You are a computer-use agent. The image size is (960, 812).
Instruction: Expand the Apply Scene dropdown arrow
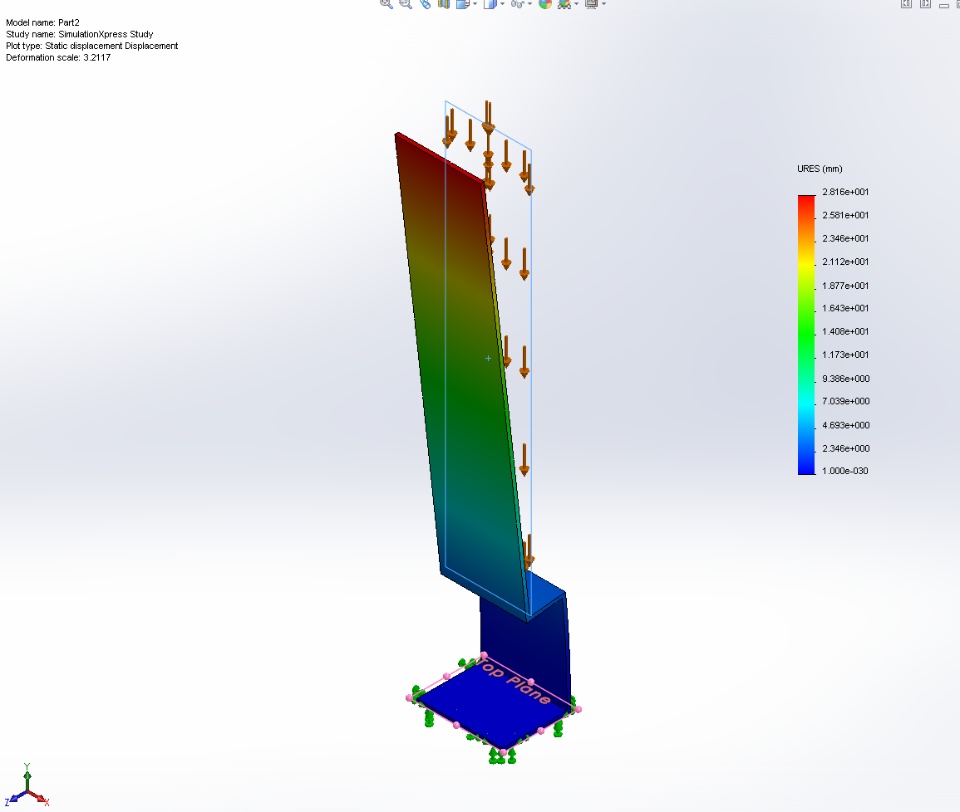576,3
